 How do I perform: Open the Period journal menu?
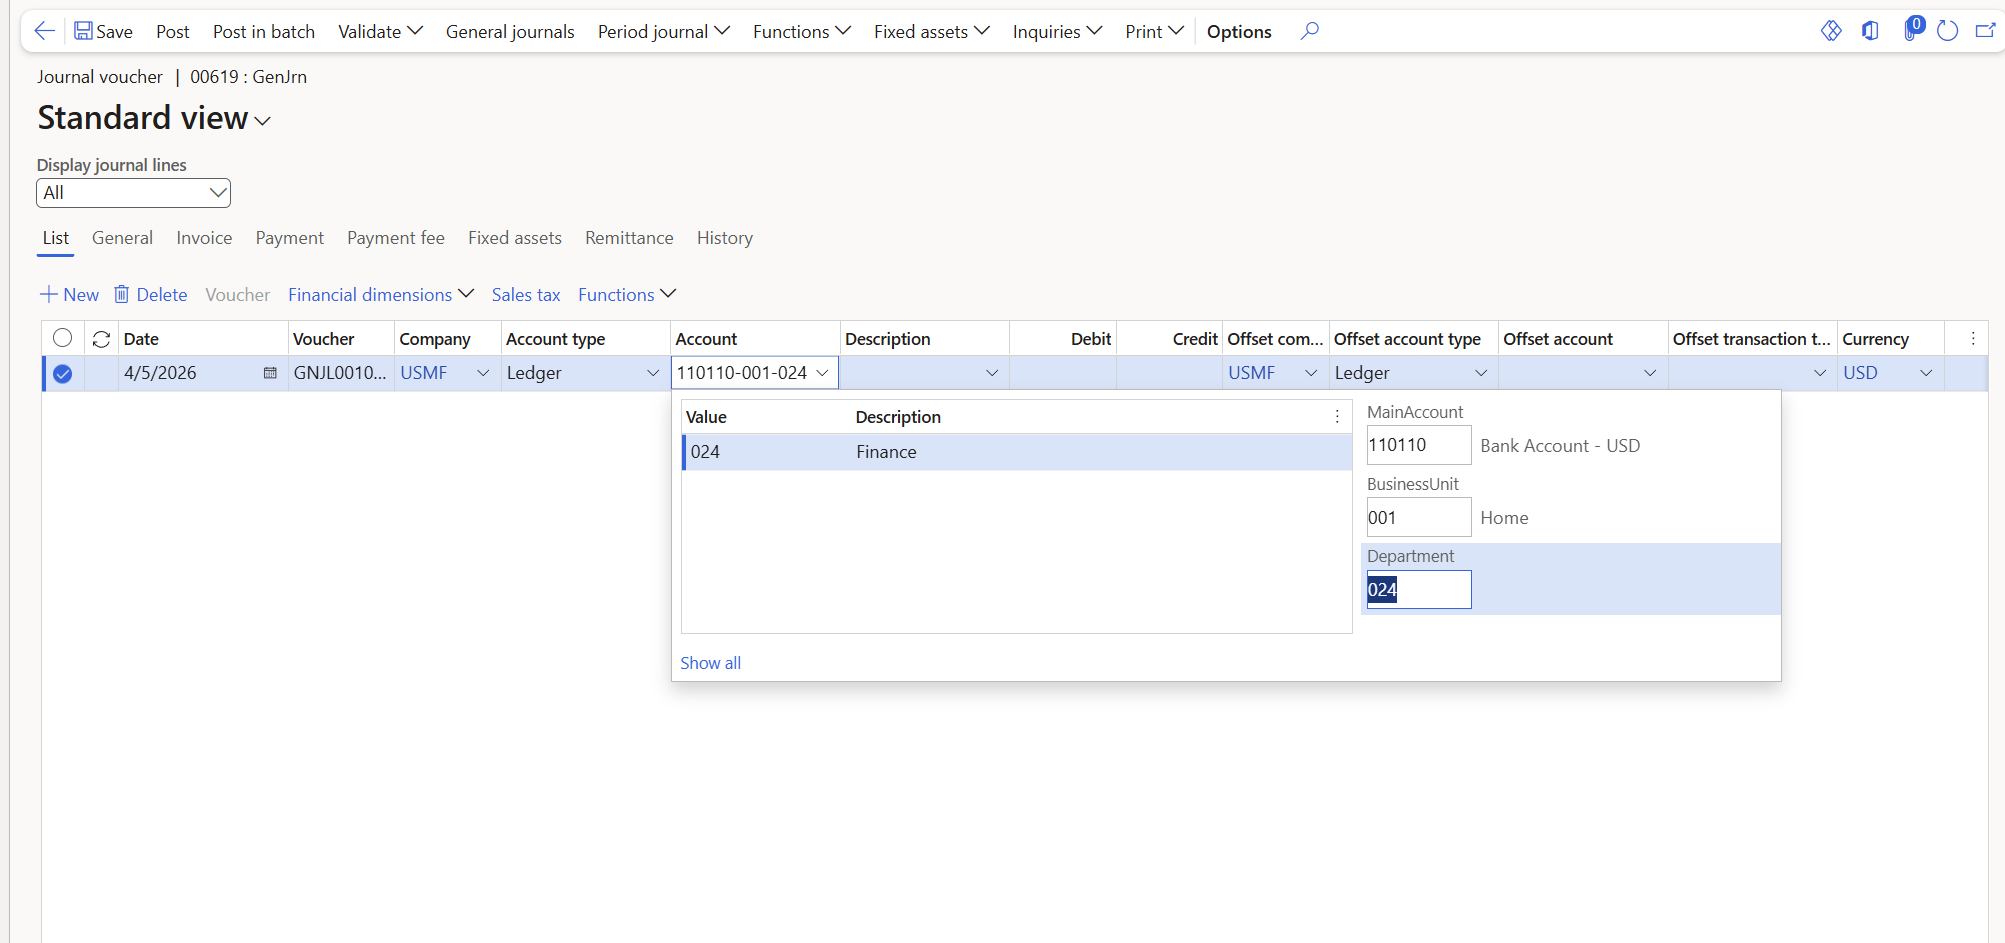[x=663, y=31]
